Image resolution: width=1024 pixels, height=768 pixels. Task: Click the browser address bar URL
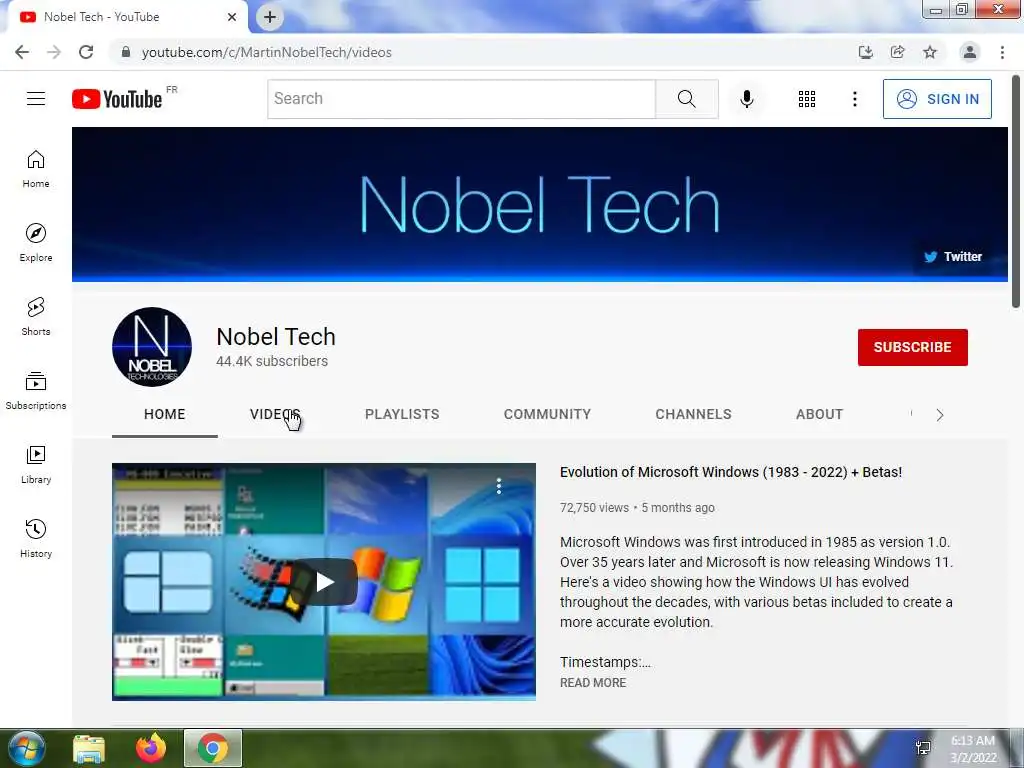[x=266, y=52]
